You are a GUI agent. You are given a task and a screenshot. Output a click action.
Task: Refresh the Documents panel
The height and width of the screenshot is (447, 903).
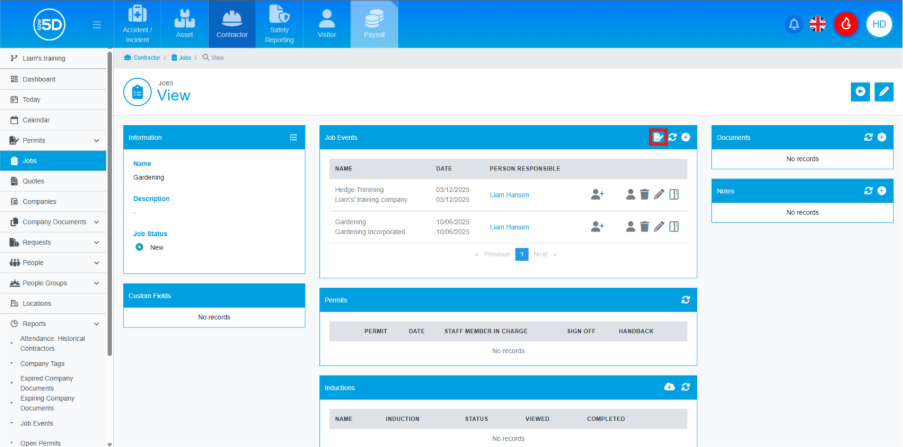(867, 137)
